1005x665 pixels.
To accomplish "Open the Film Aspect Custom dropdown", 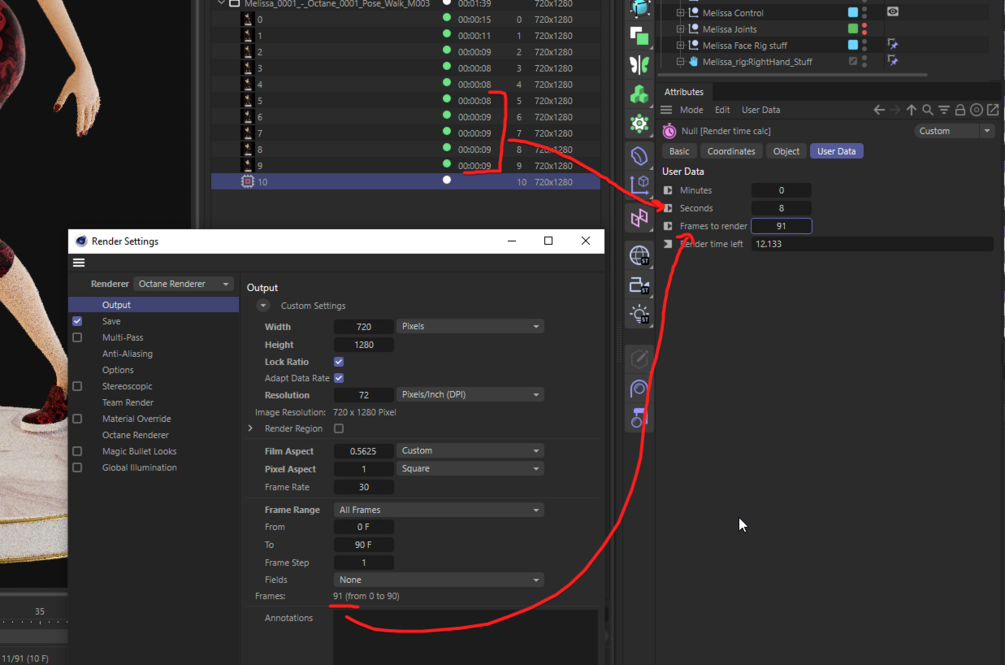I will (x=470, y=451).
